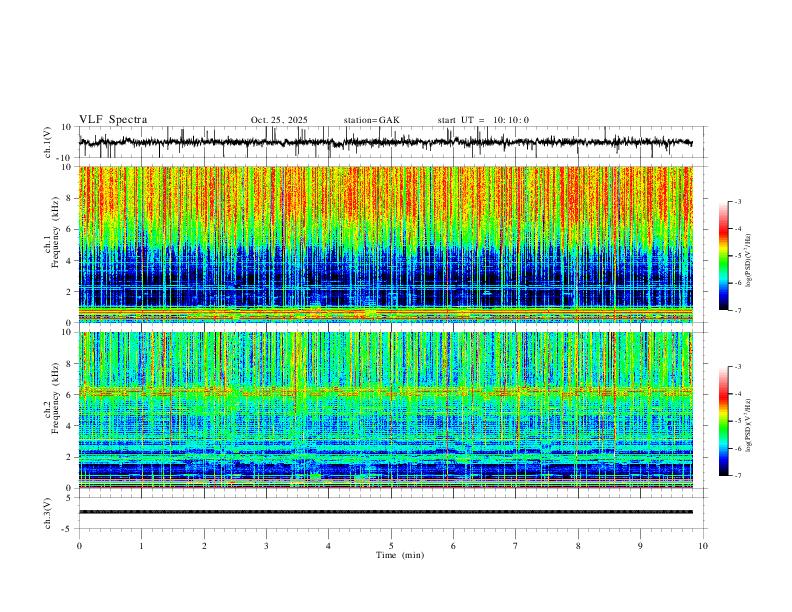Image resolution: width=792 pixels, height=612 pixels.
Task: Click the "start UT = 10:10:0" text
Action: 483,120
